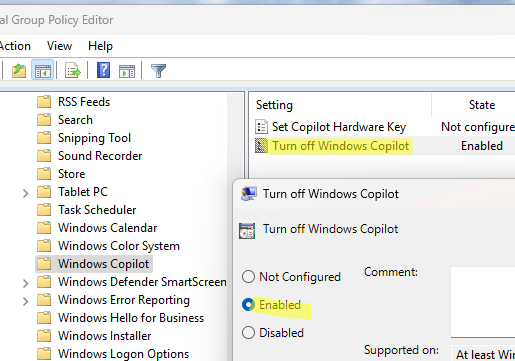515x361 pixels.
Task: Sort by the State column header
Action: [482, 105]
